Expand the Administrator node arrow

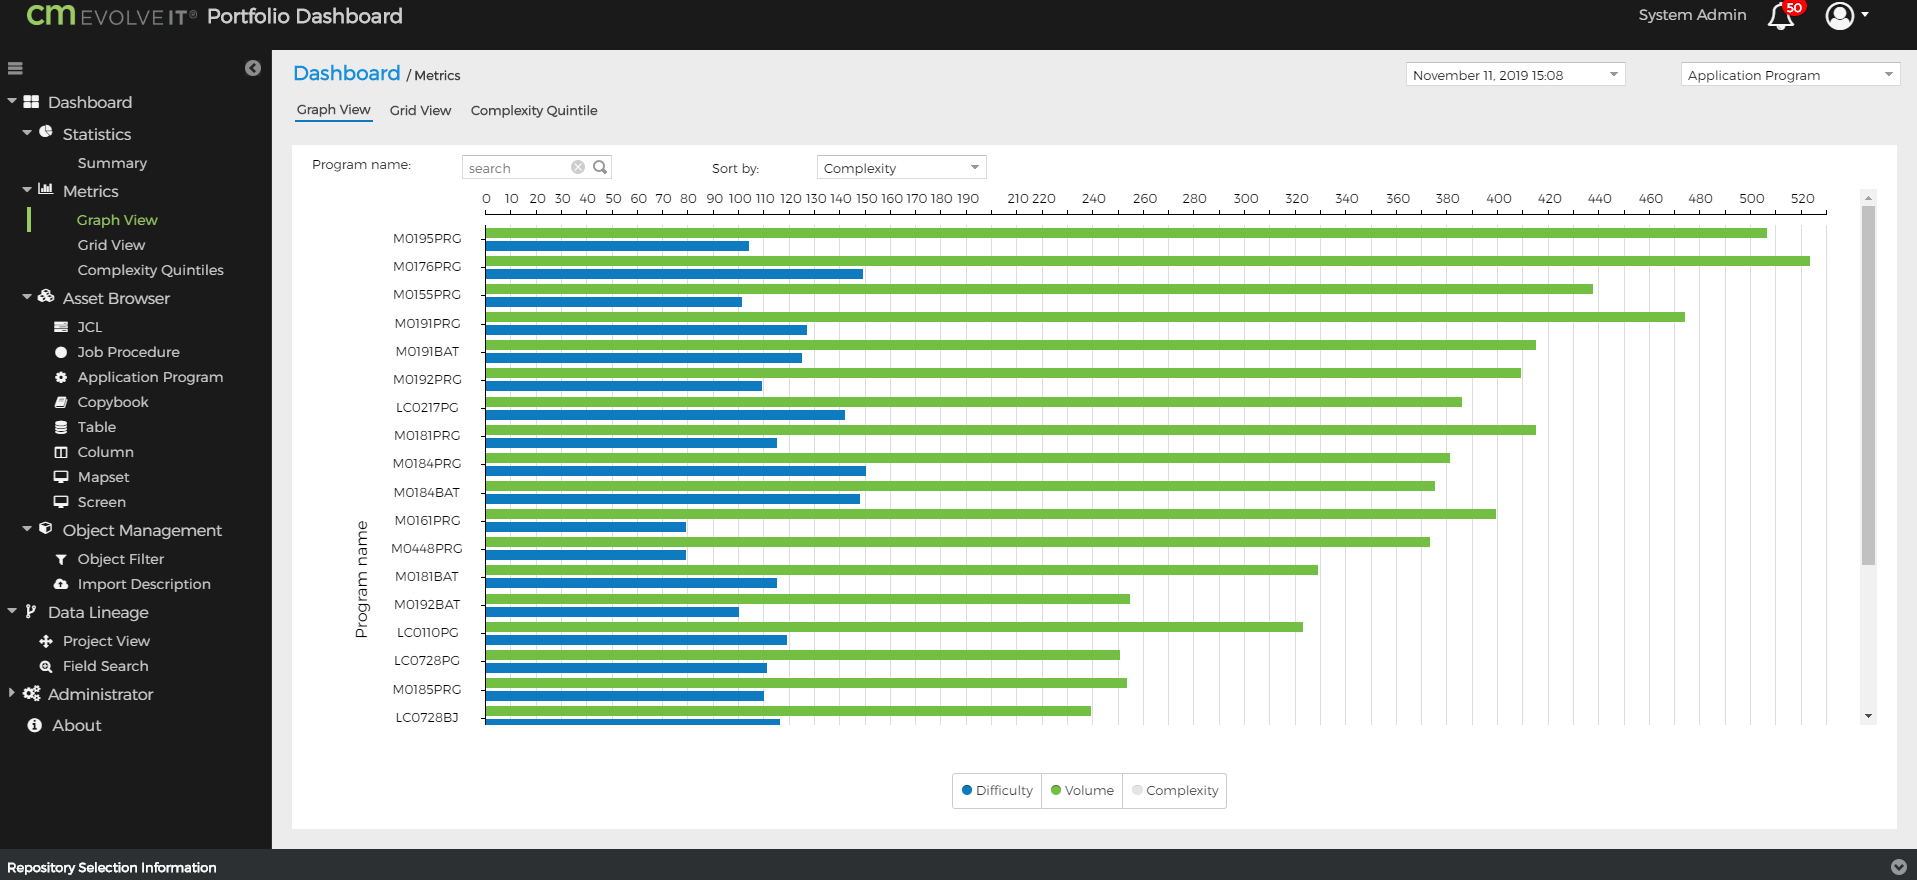coord(12,692)
